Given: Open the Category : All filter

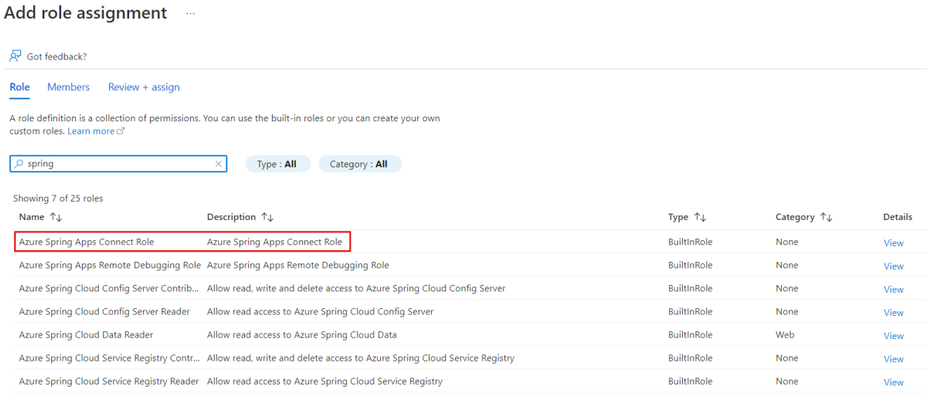Looking at the screenshot, I should (359, 164).
